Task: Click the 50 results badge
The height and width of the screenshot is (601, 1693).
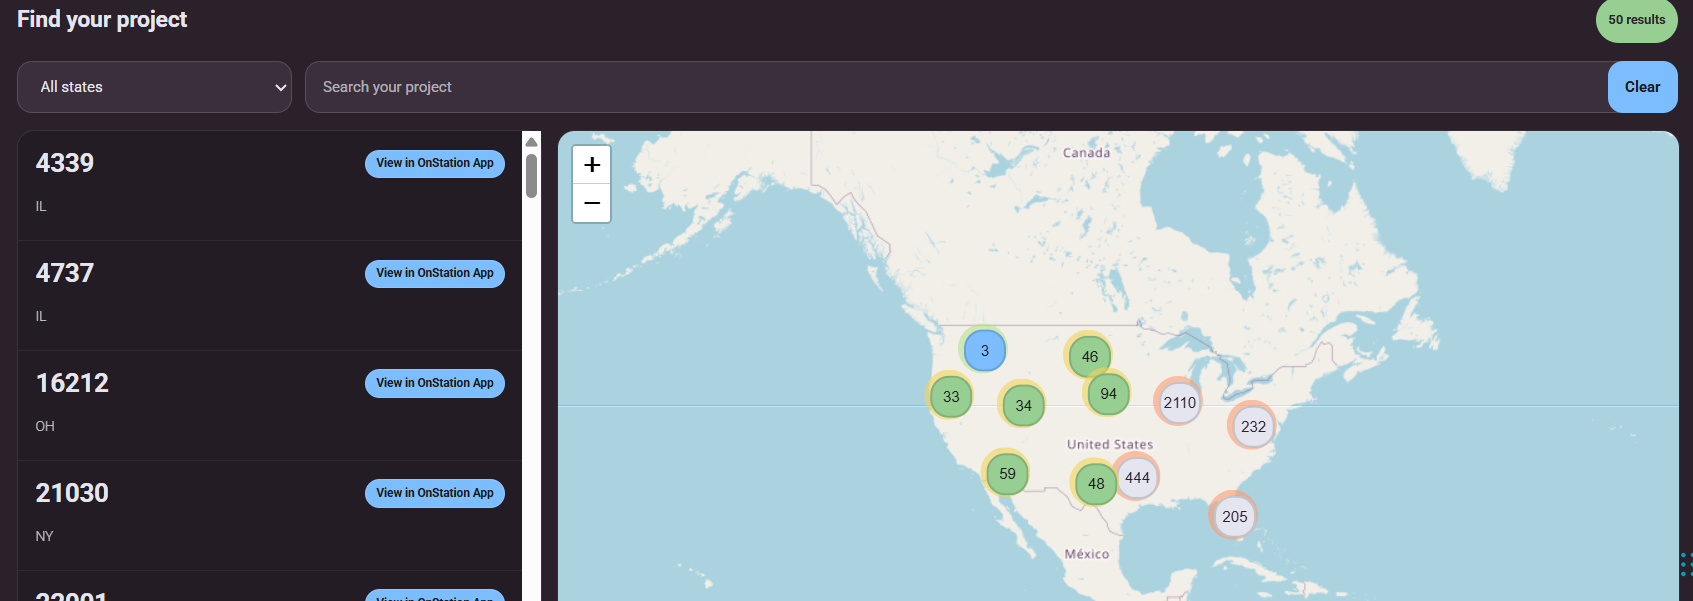Action: 1636,20
